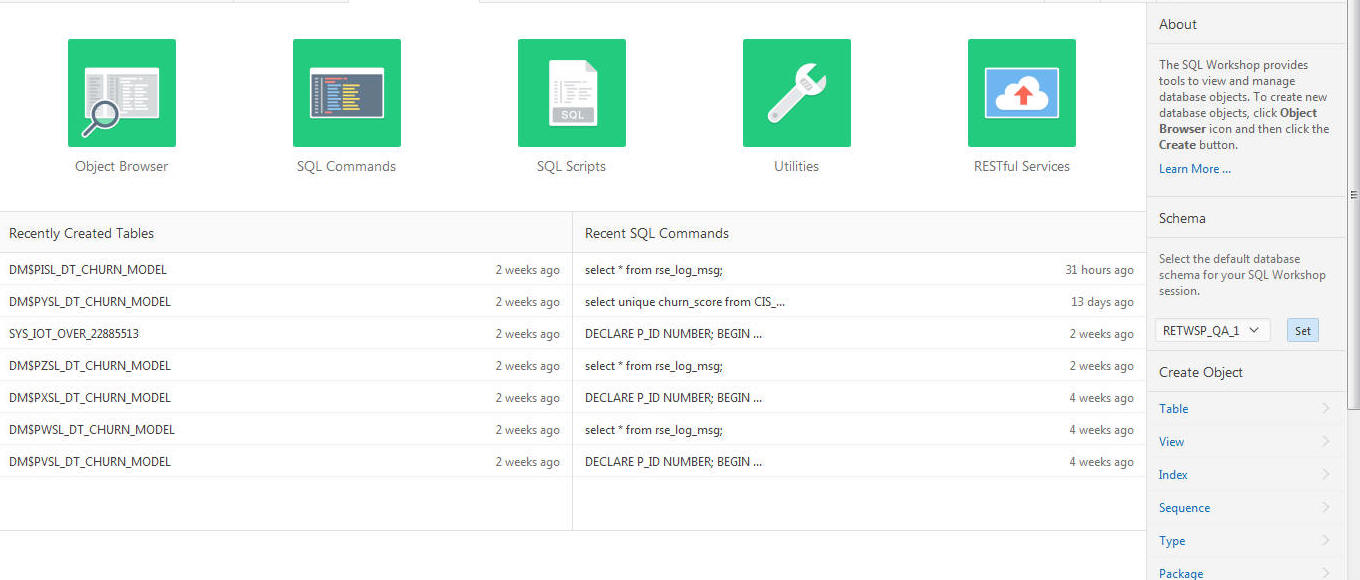Open table DM$PXSL_DT_CHURN_MODEL
The width and height of the screenshot is (1360, 580).
coord(90,398)
